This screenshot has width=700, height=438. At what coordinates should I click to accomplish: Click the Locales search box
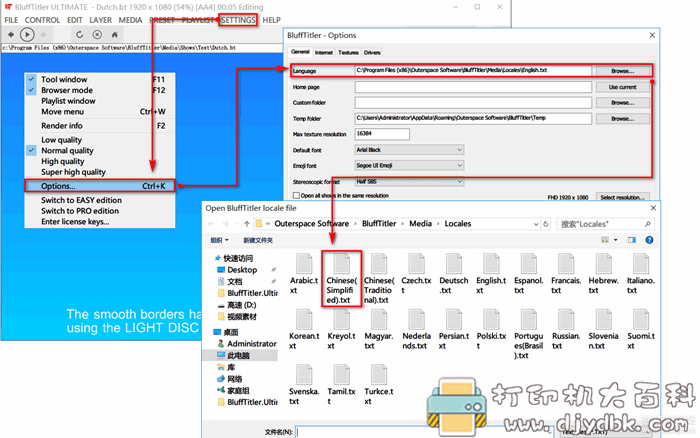point(605,224)
